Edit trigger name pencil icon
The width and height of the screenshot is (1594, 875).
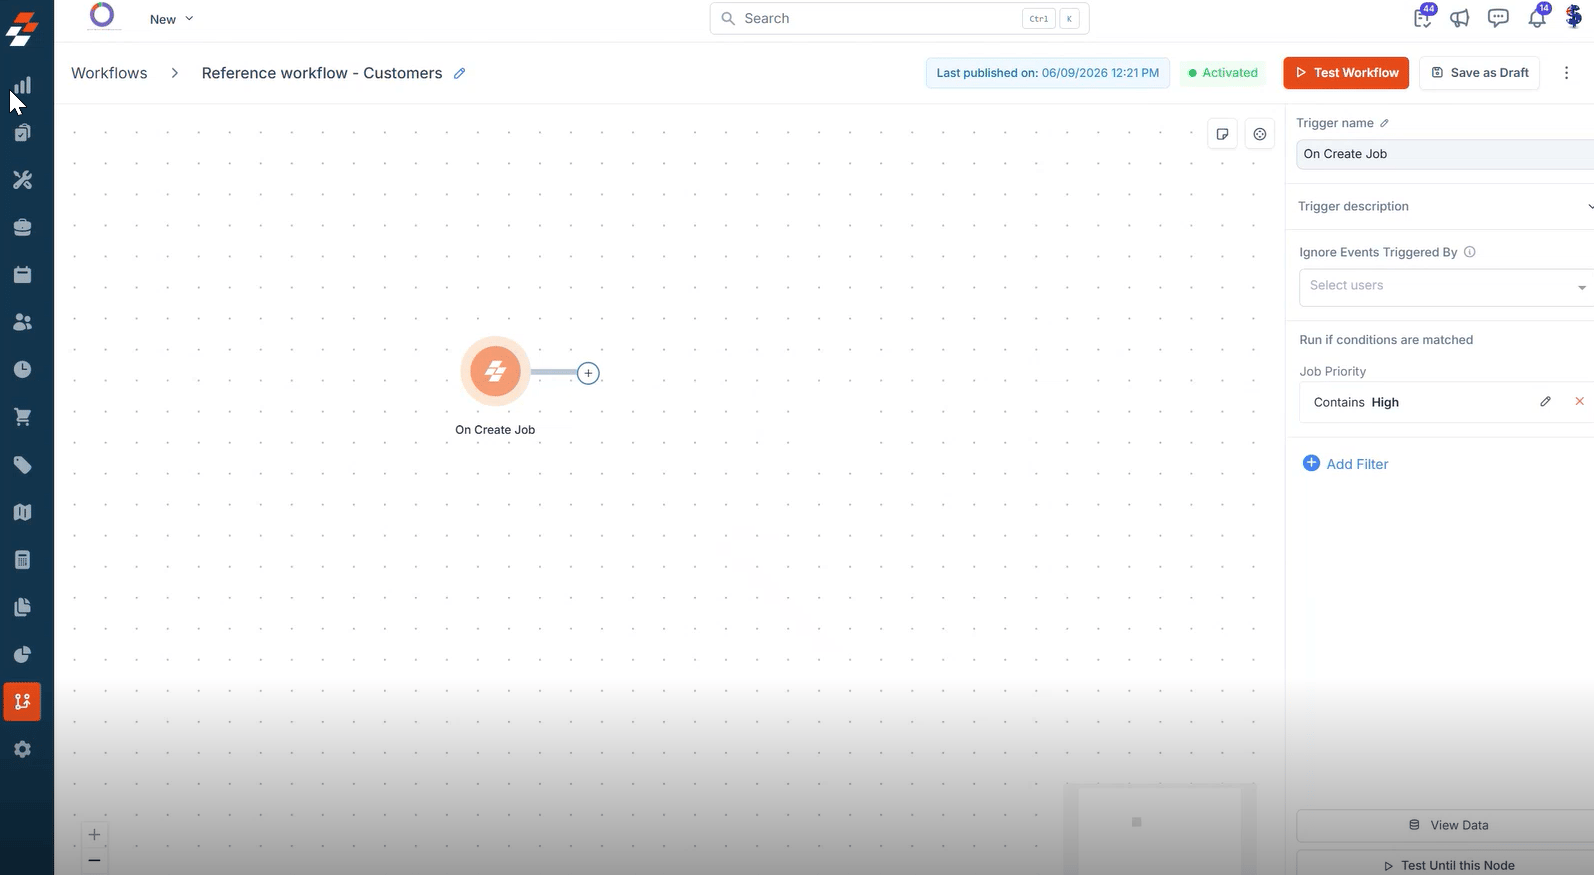[1384, 123]
